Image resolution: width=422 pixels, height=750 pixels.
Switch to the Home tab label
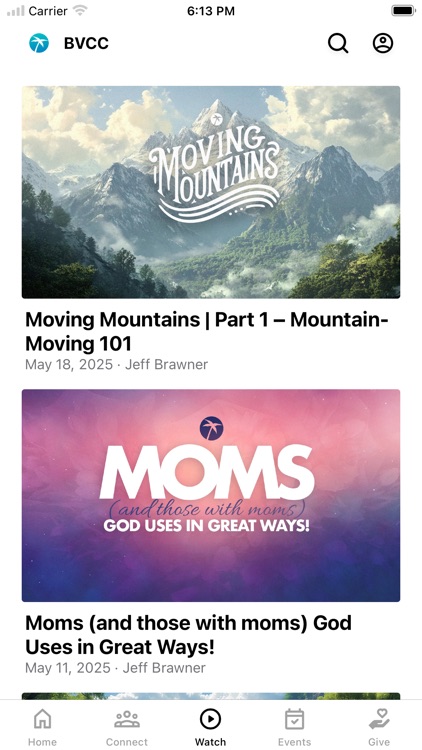pos(42,742)
